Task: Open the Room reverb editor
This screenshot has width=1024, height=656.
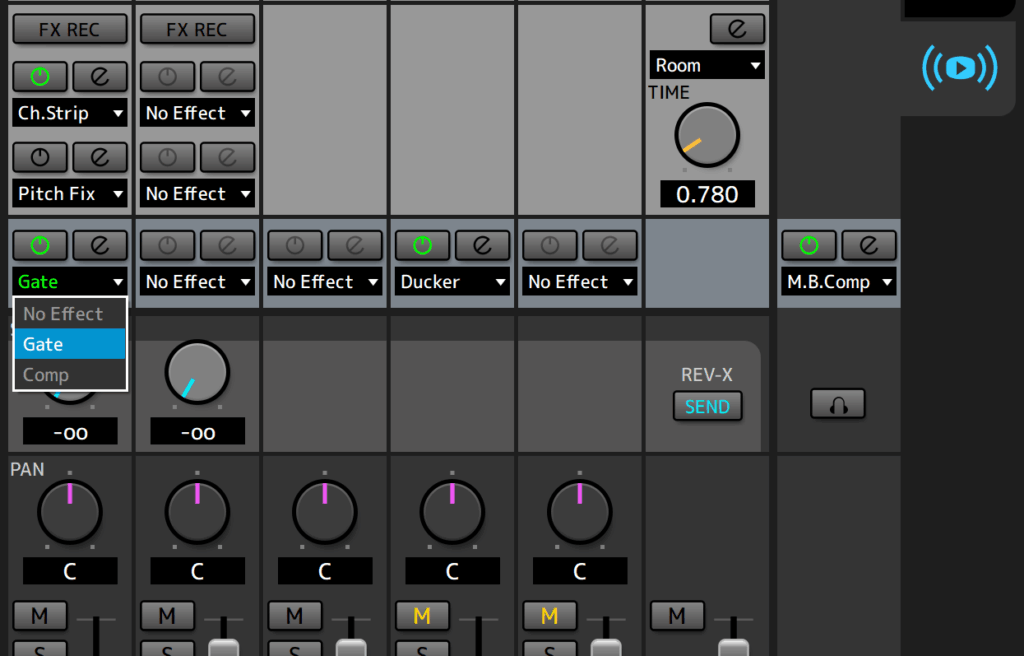Action: (x=737, y=29)
